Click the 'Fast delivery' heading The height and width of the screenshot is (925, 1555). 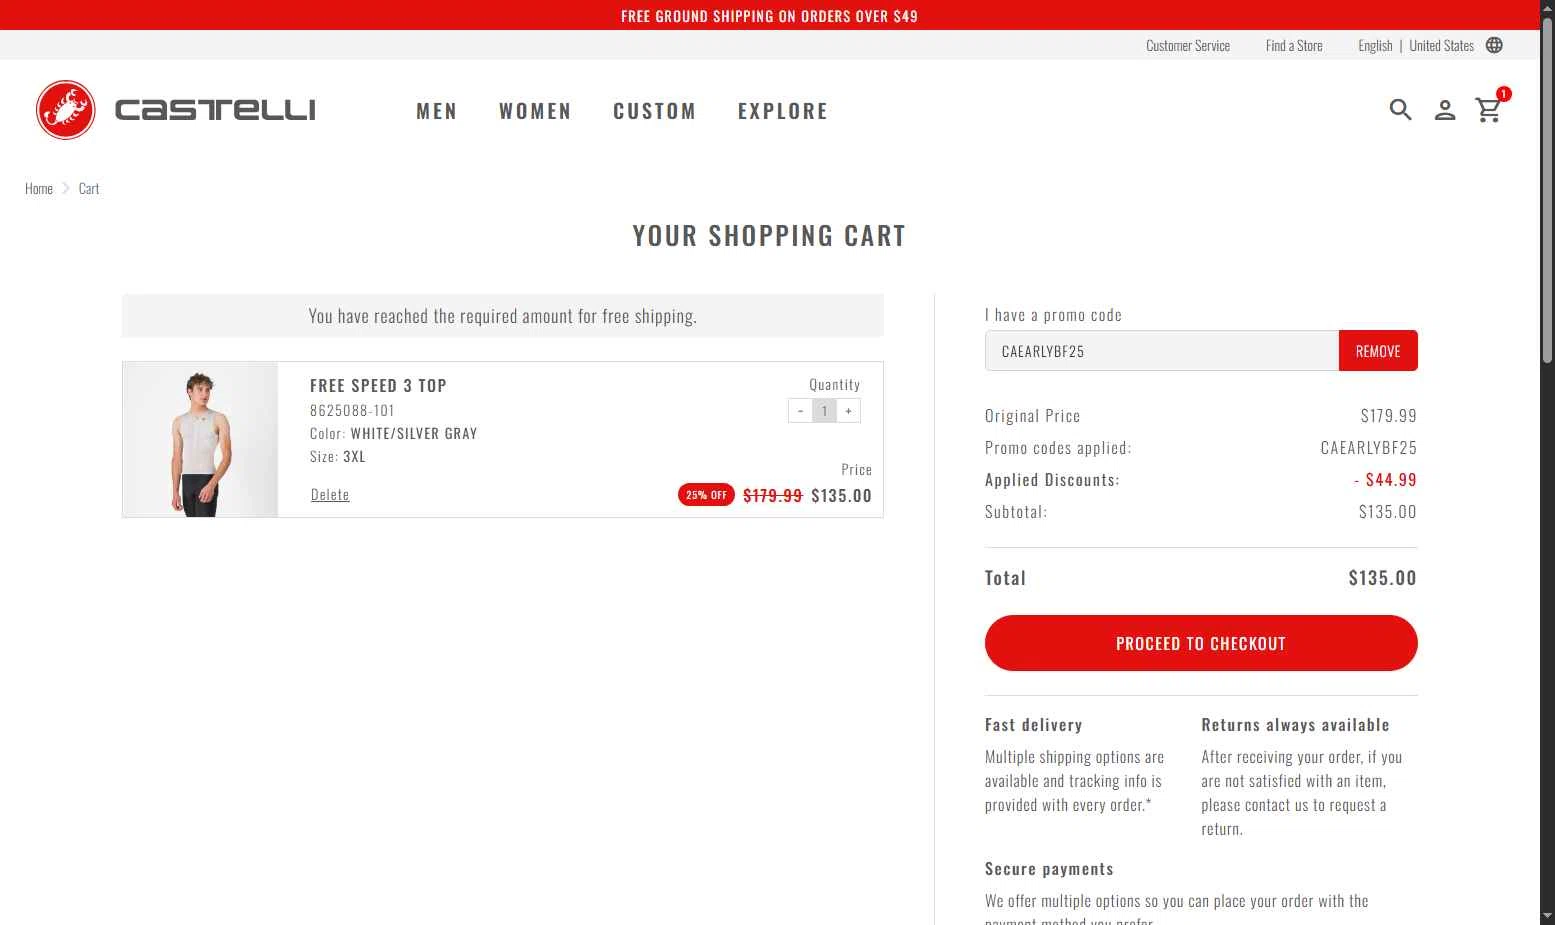pyautogui.click(x=1033, y=725)
